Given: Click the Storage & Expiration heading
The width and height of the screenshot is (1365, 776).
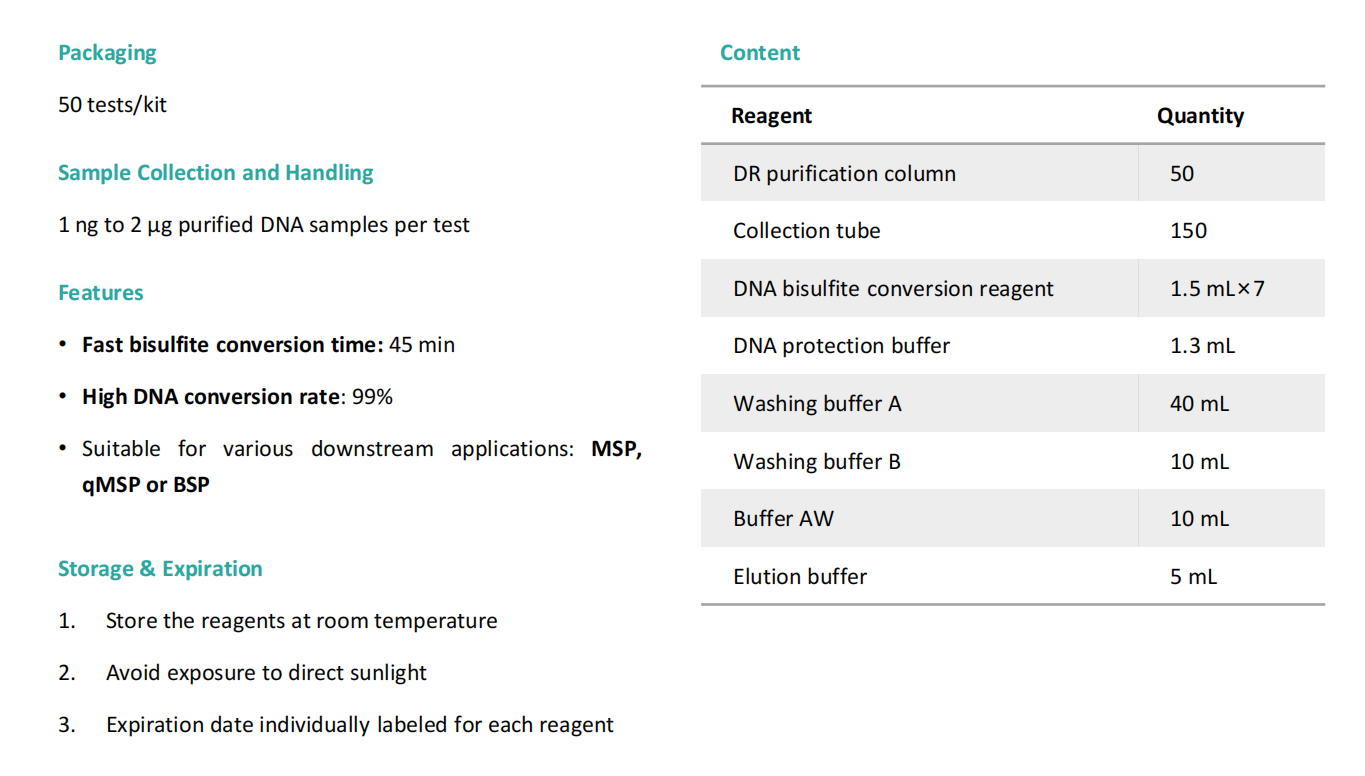Looking at the screenshot, I should pyautogui.click(x=160, y=569).
